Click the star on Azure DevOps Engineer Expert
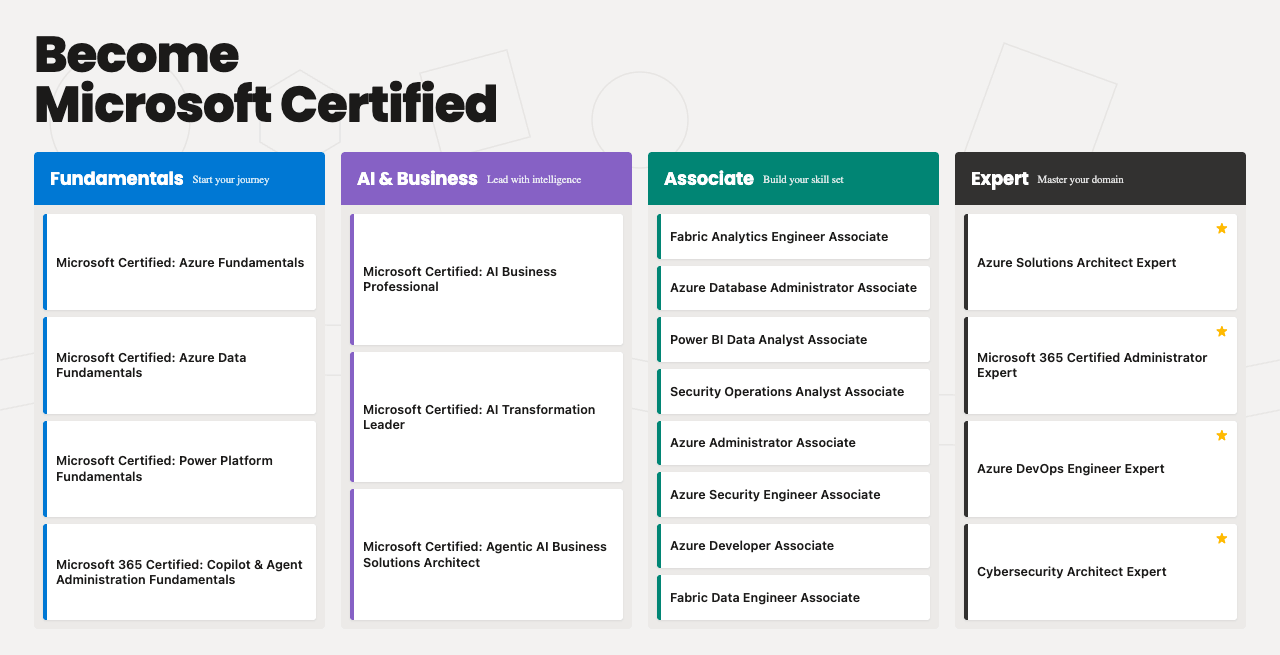Screen dimensions: 1280x655 point(1221,436)
